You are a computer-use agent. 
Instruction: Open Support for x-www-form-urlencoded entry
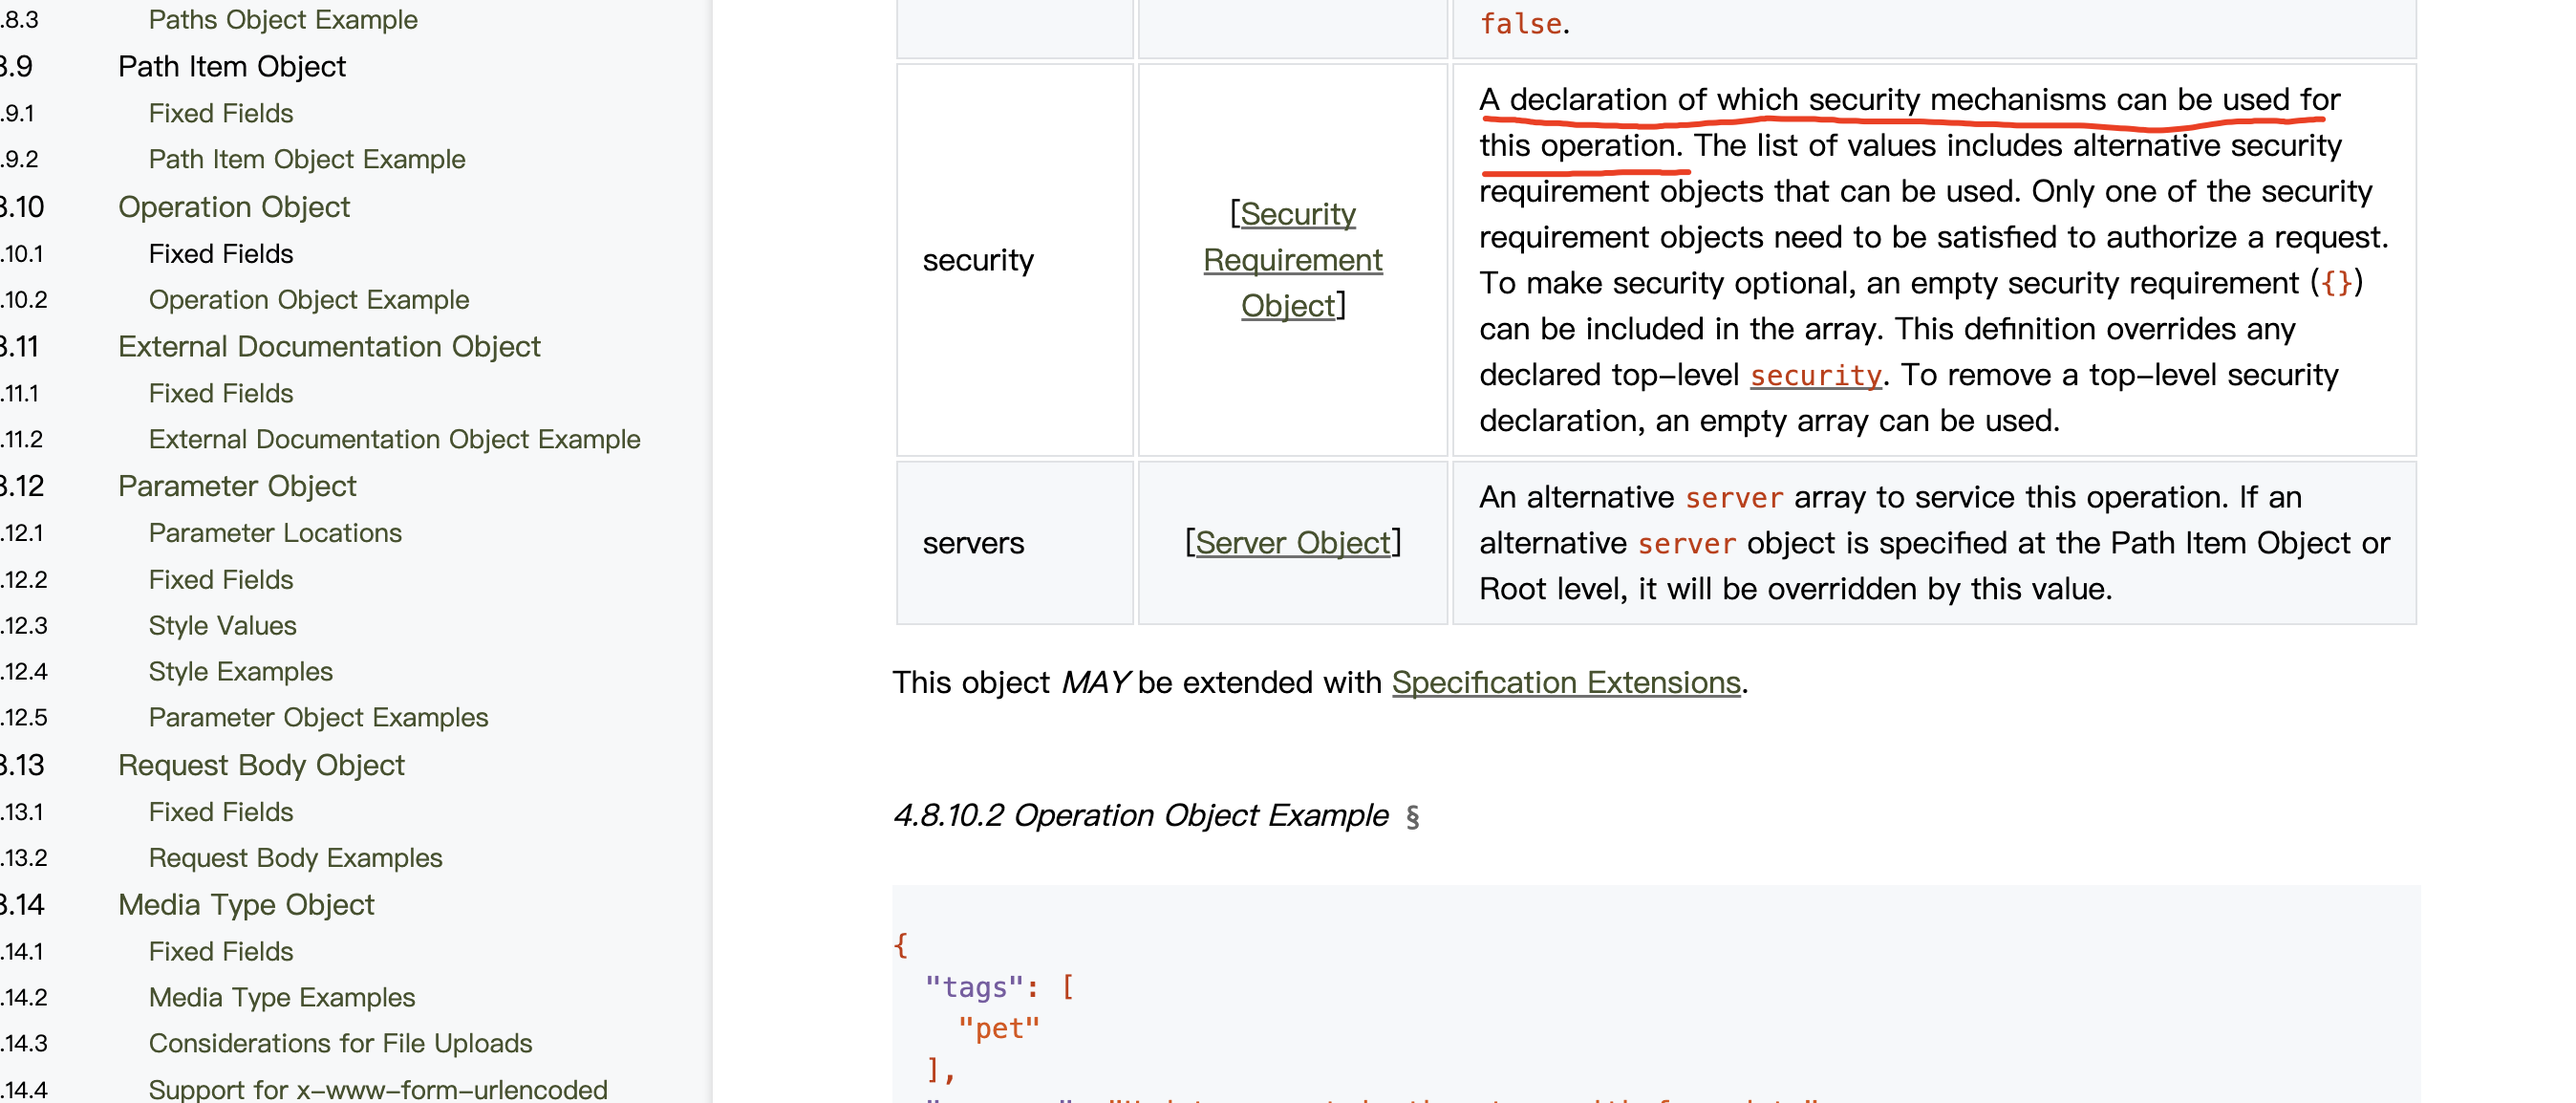coord(378,1088)
